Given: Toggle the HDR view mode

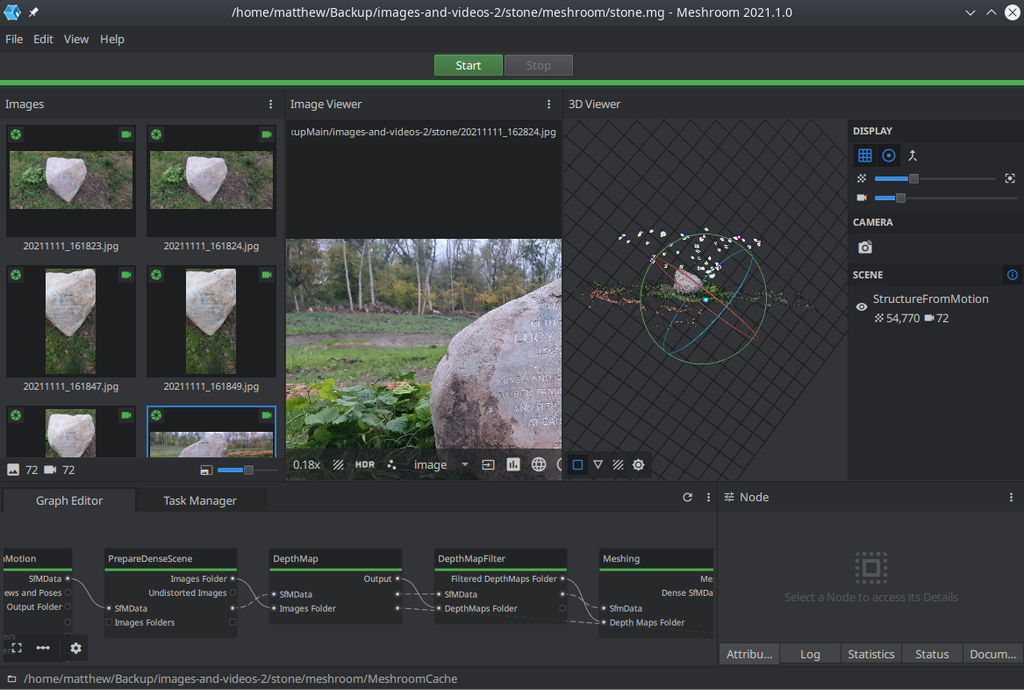Looking at the screenshot, I should (365, 465).
